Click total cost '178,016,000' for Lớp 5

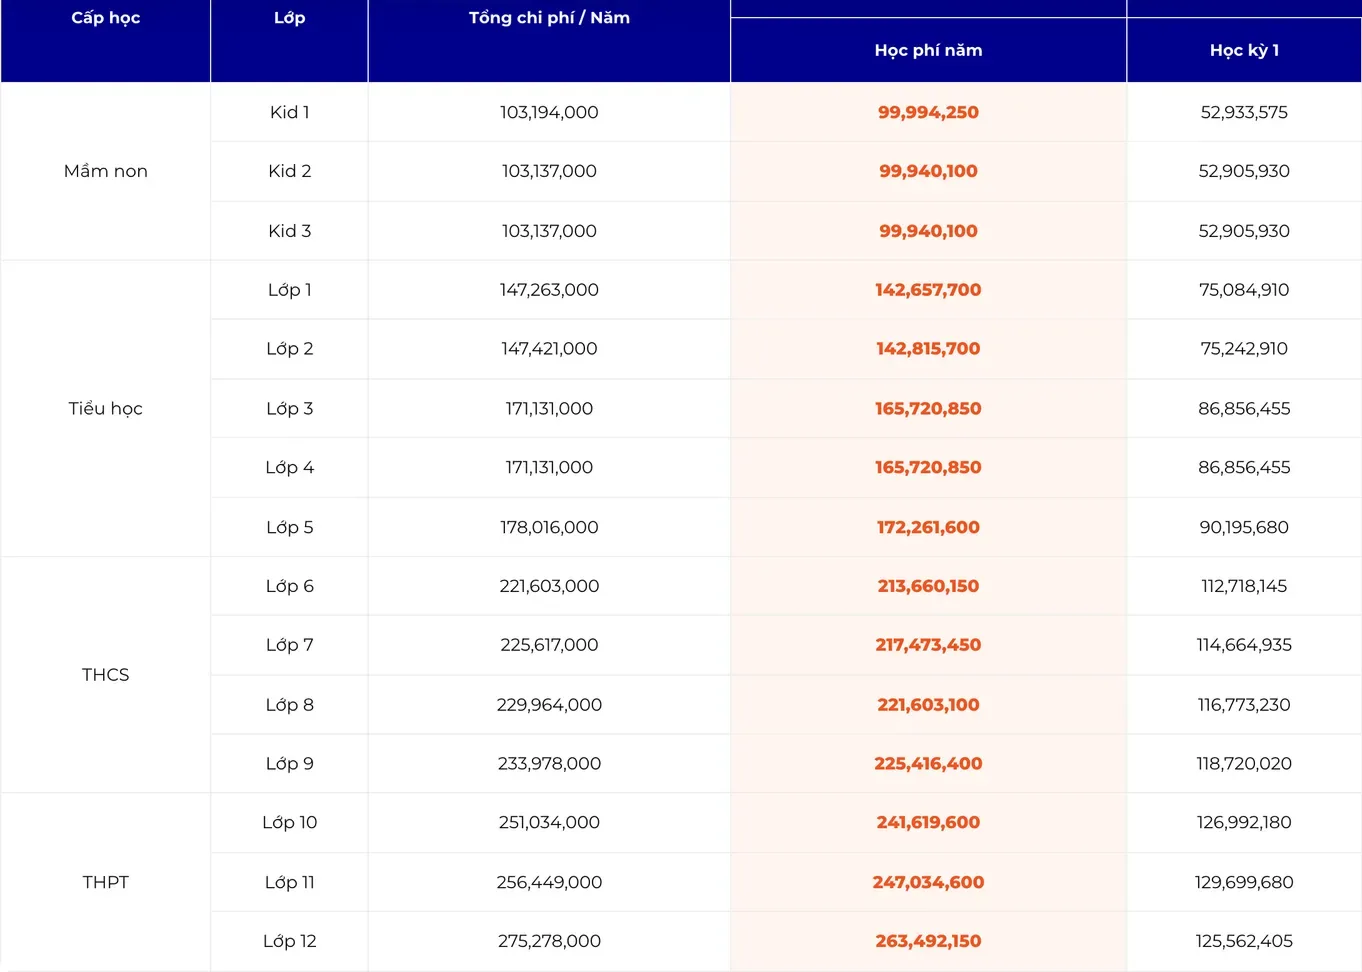[549, 527]
